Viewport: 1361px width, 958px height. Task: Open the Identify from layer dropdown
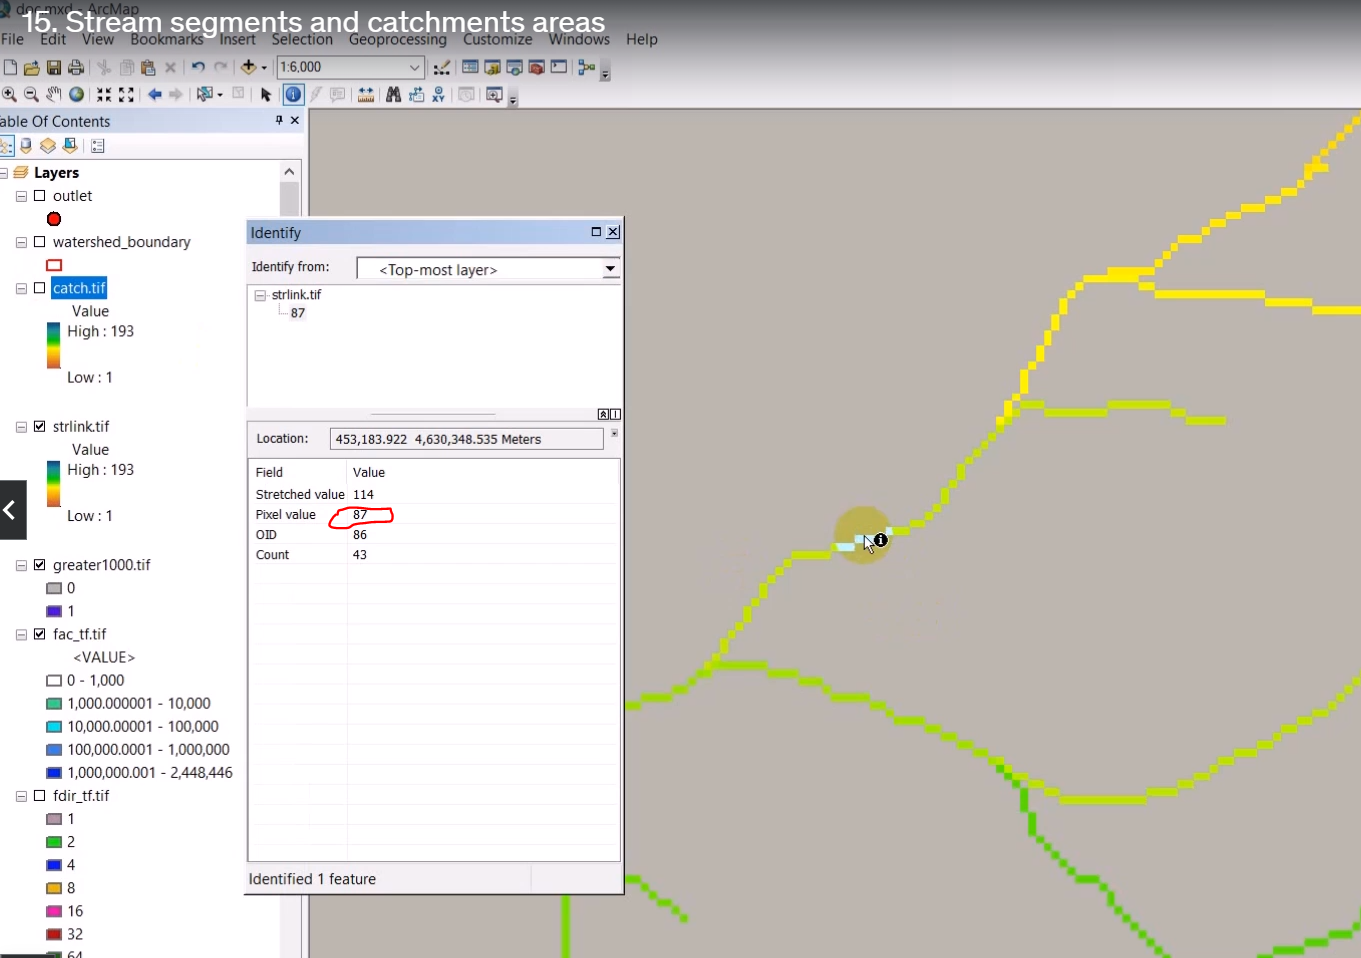610,269
